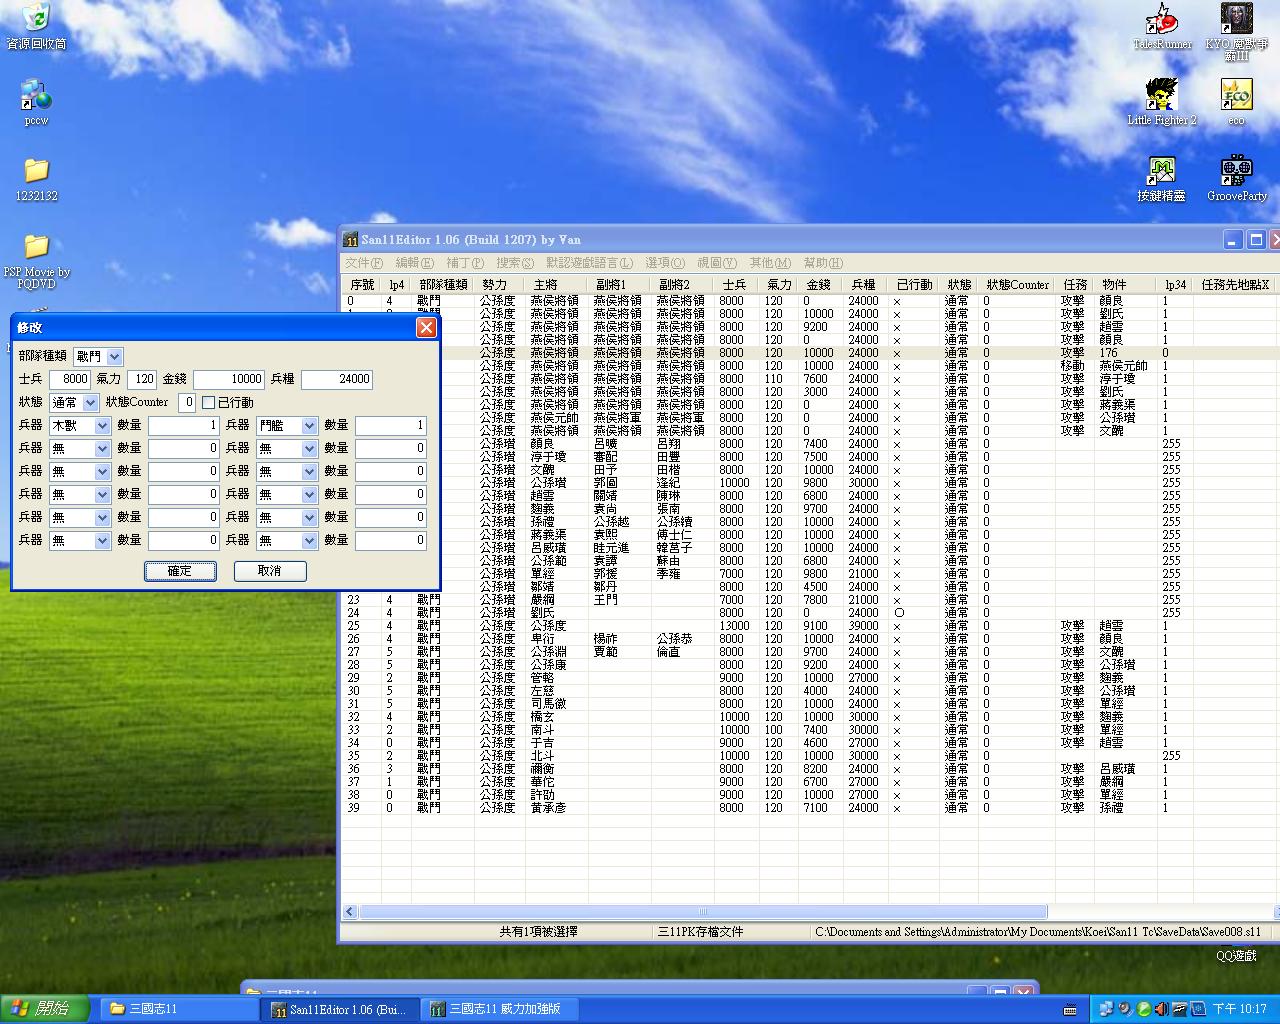Click the 兵糧 input field showing 24000
This screenshot has width=1280, height=1024.
pos(337,379)
